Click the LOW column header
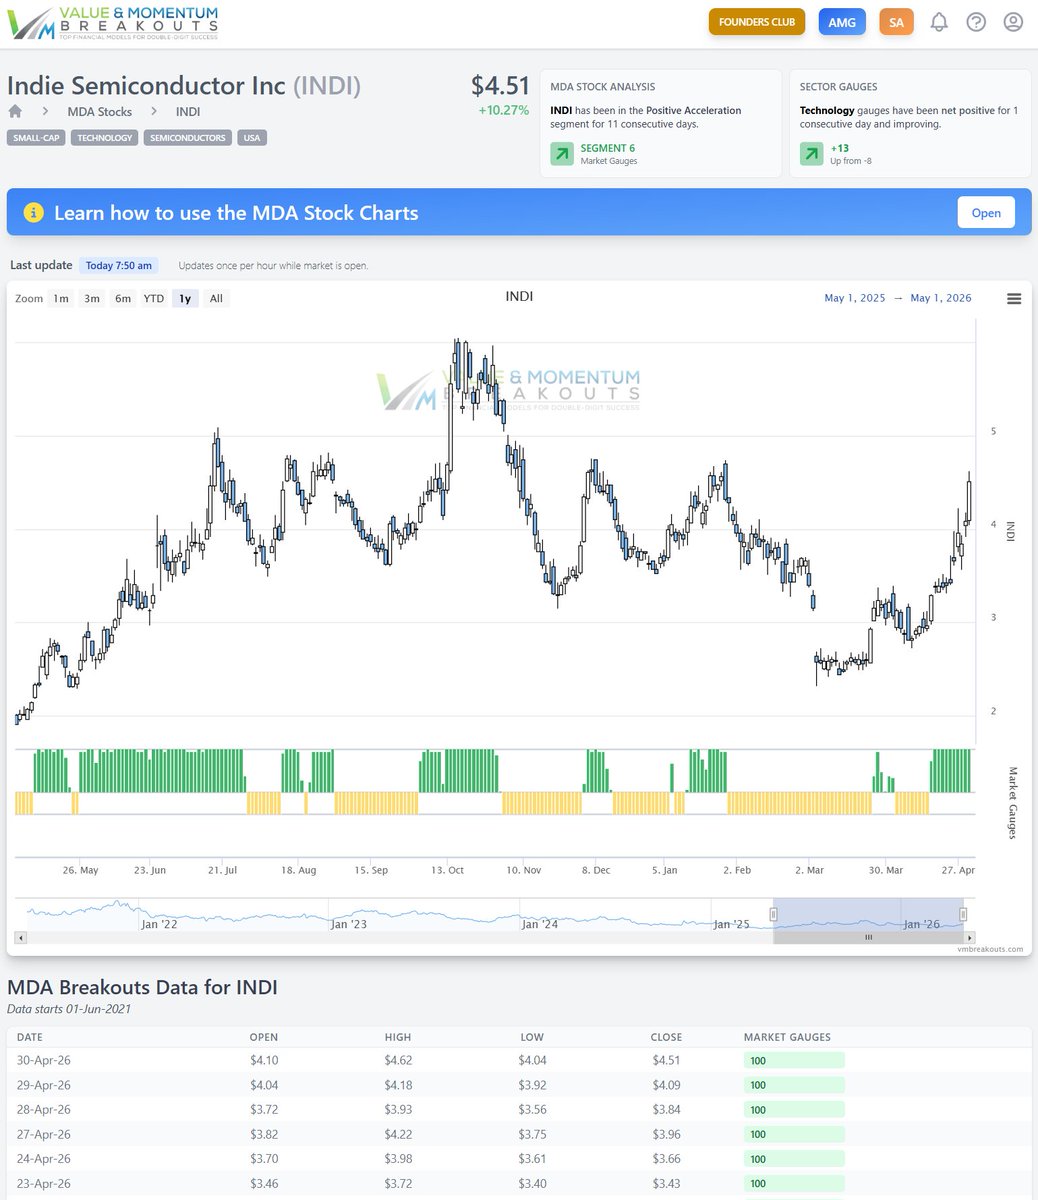 [531, 1037]
